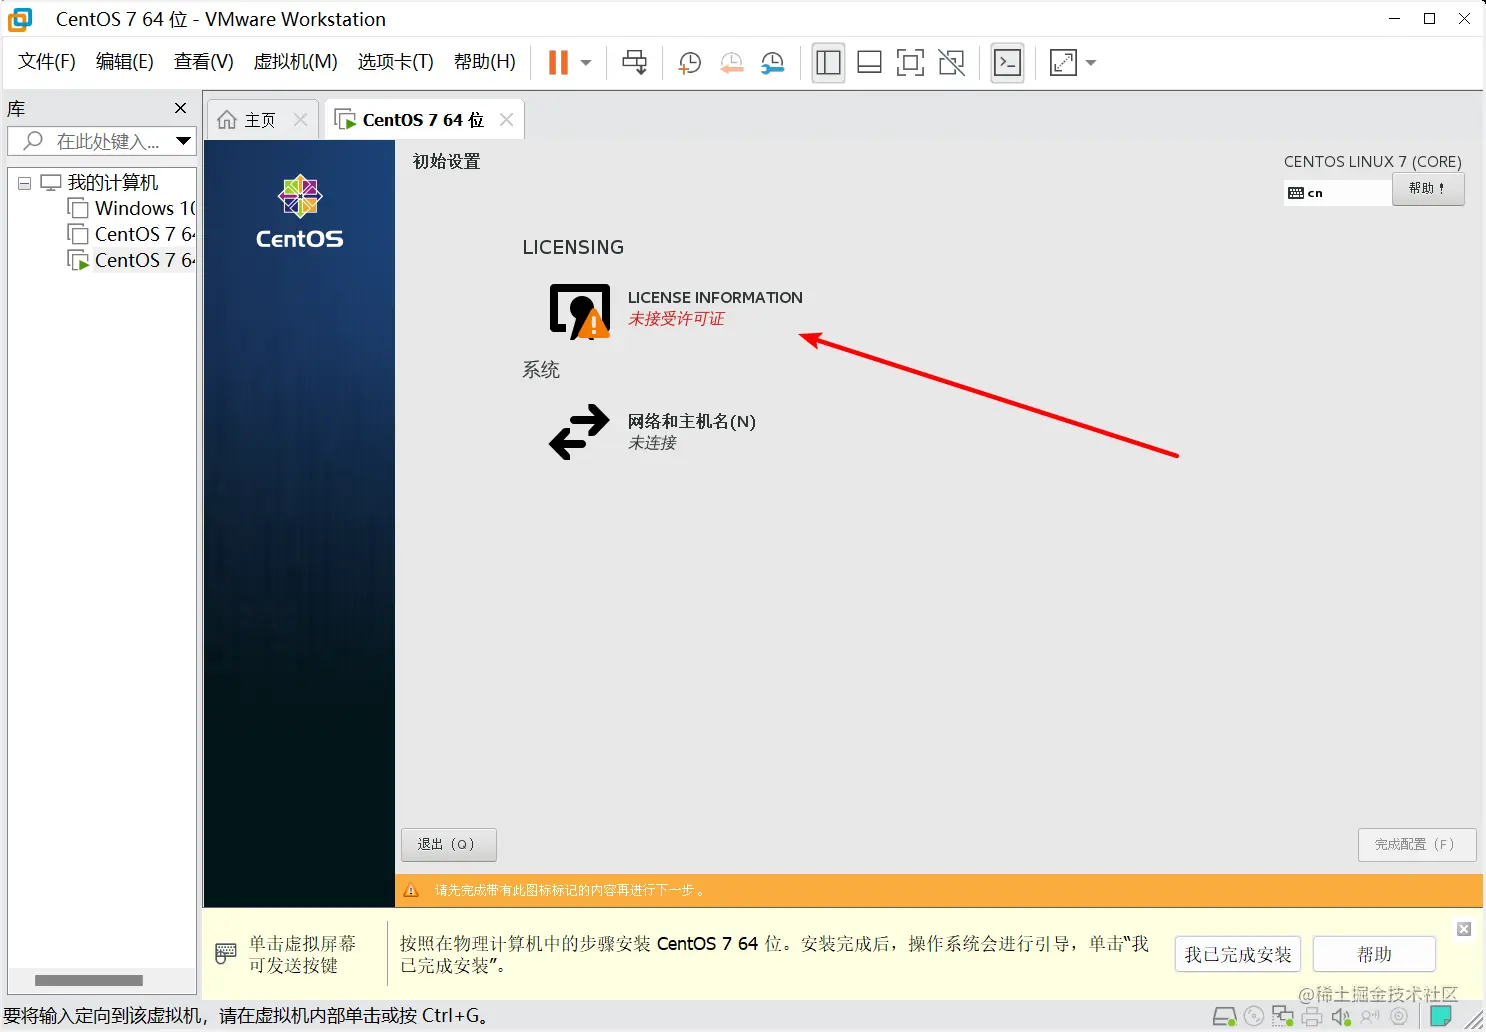This screenshot has height=1032, width=1486.
Task: Open the 选项卡(T) menu
Action: tap(396, 62)
